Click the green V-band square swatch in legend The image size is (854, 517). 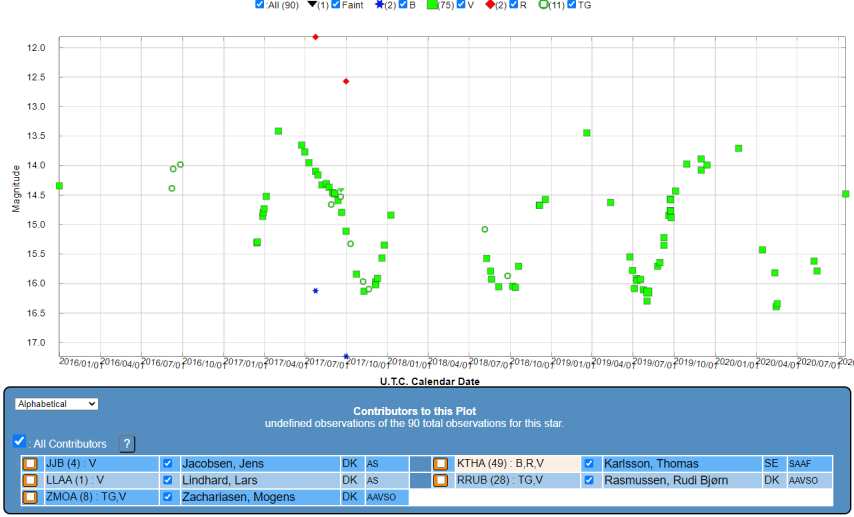(x=432, y=5)
